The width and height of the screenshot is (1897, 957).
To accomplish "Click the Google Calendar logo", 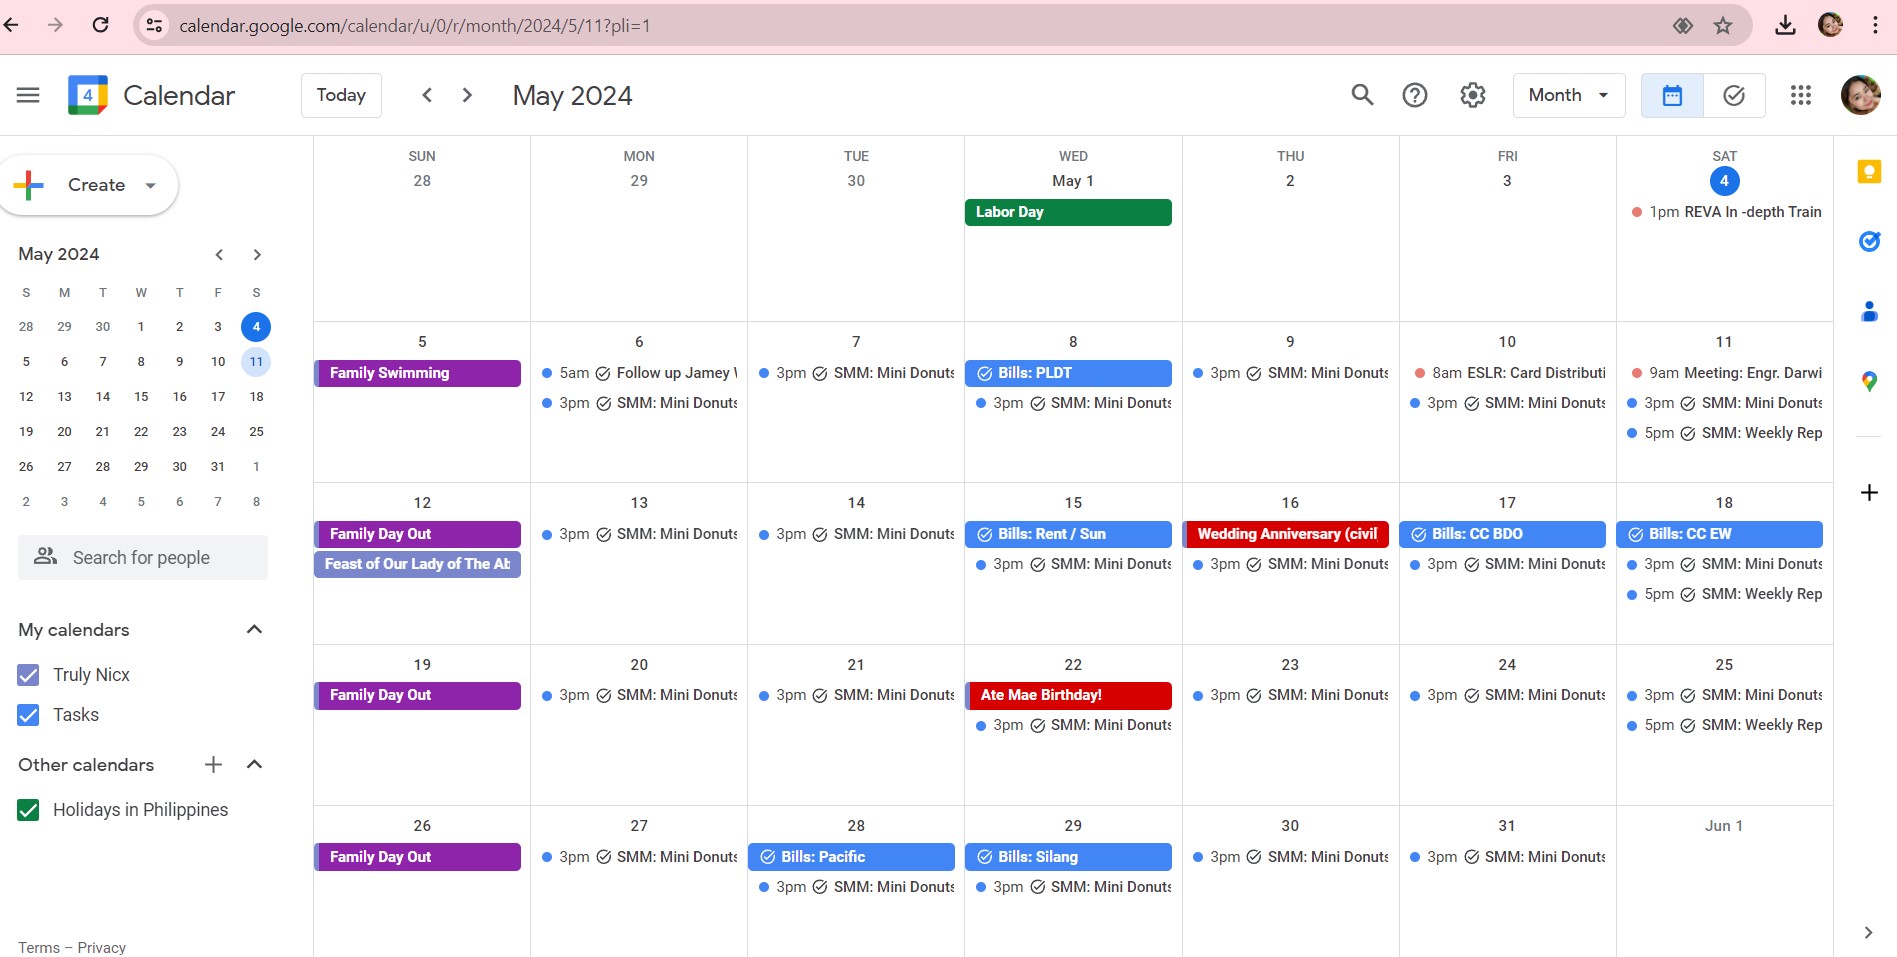I will click(88, 95).
